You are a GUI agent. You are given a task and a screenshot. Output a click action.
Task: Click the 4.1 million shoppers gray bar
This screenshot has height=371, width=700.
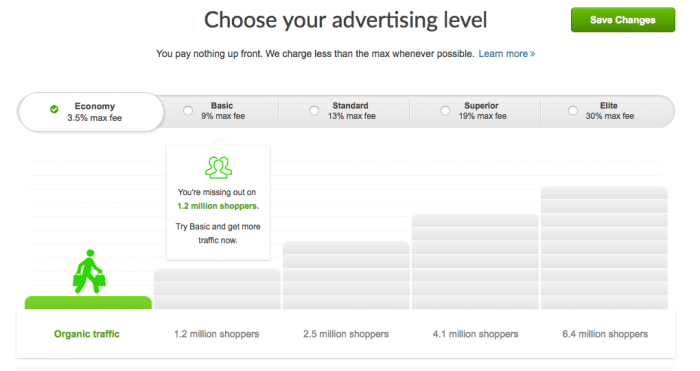pyautogui.click(x=475, y=261)
